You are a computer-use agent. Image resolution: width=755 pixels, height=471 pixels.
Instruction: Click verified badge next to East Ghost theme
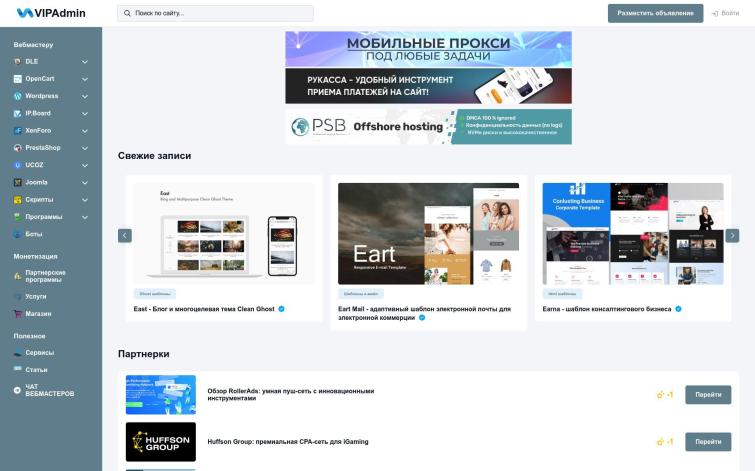coord(282,309)
